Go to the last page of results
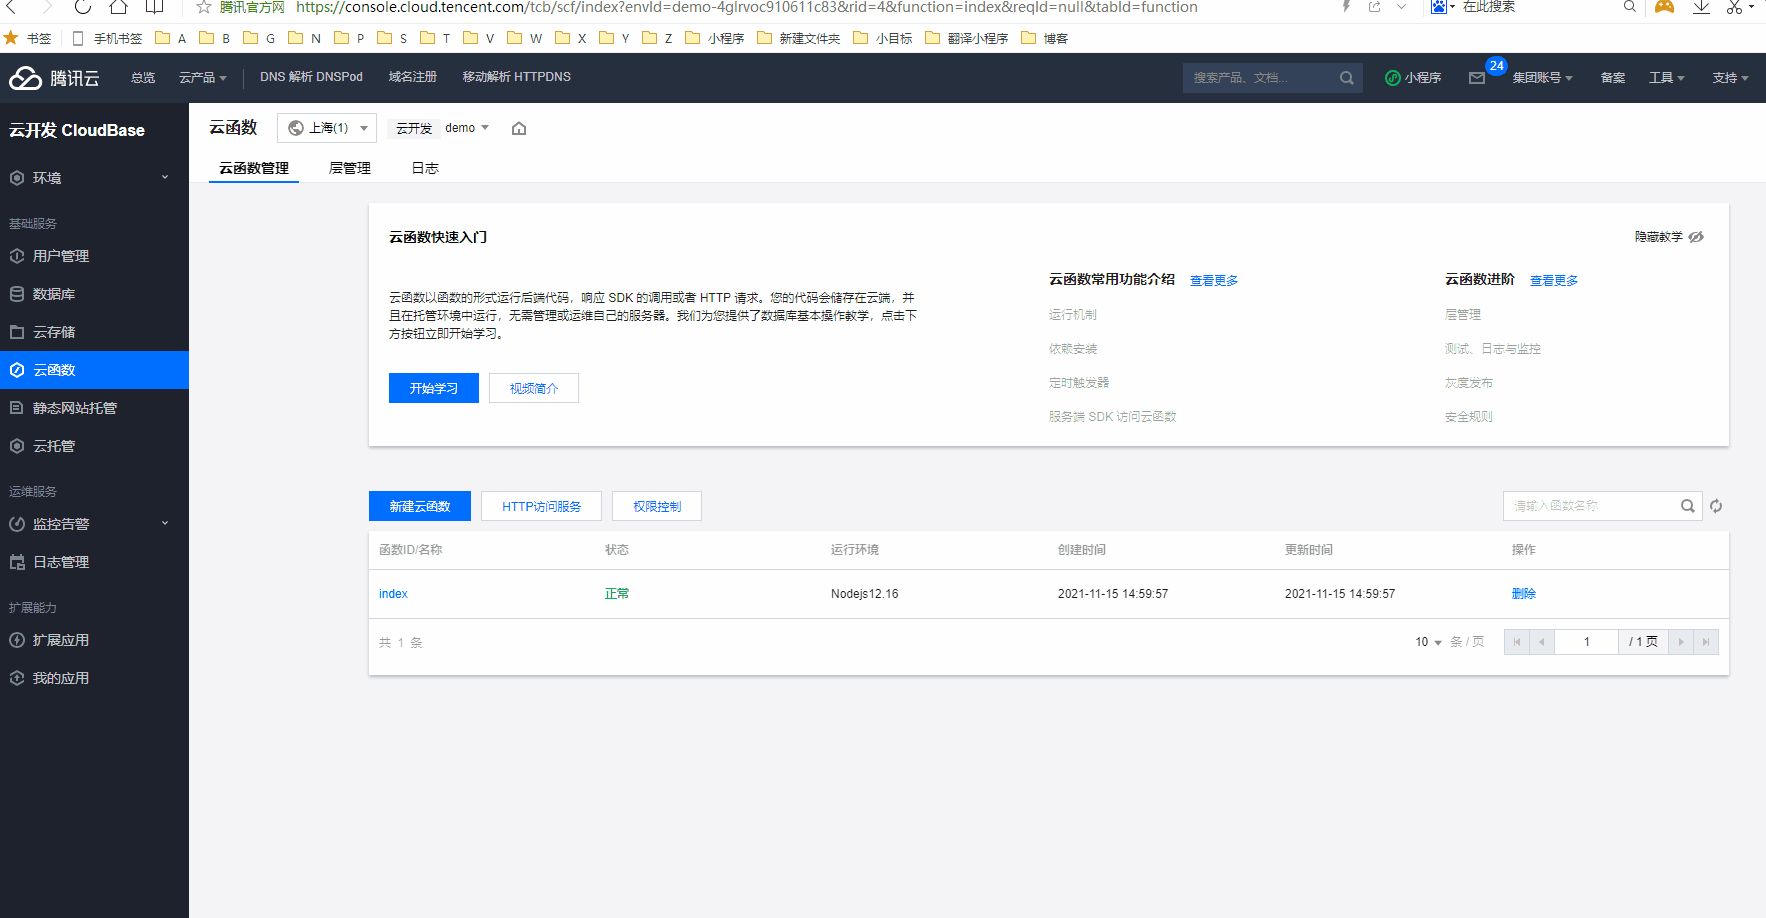This screenshot has height=918, width=1766. [x=1706, y=642]
